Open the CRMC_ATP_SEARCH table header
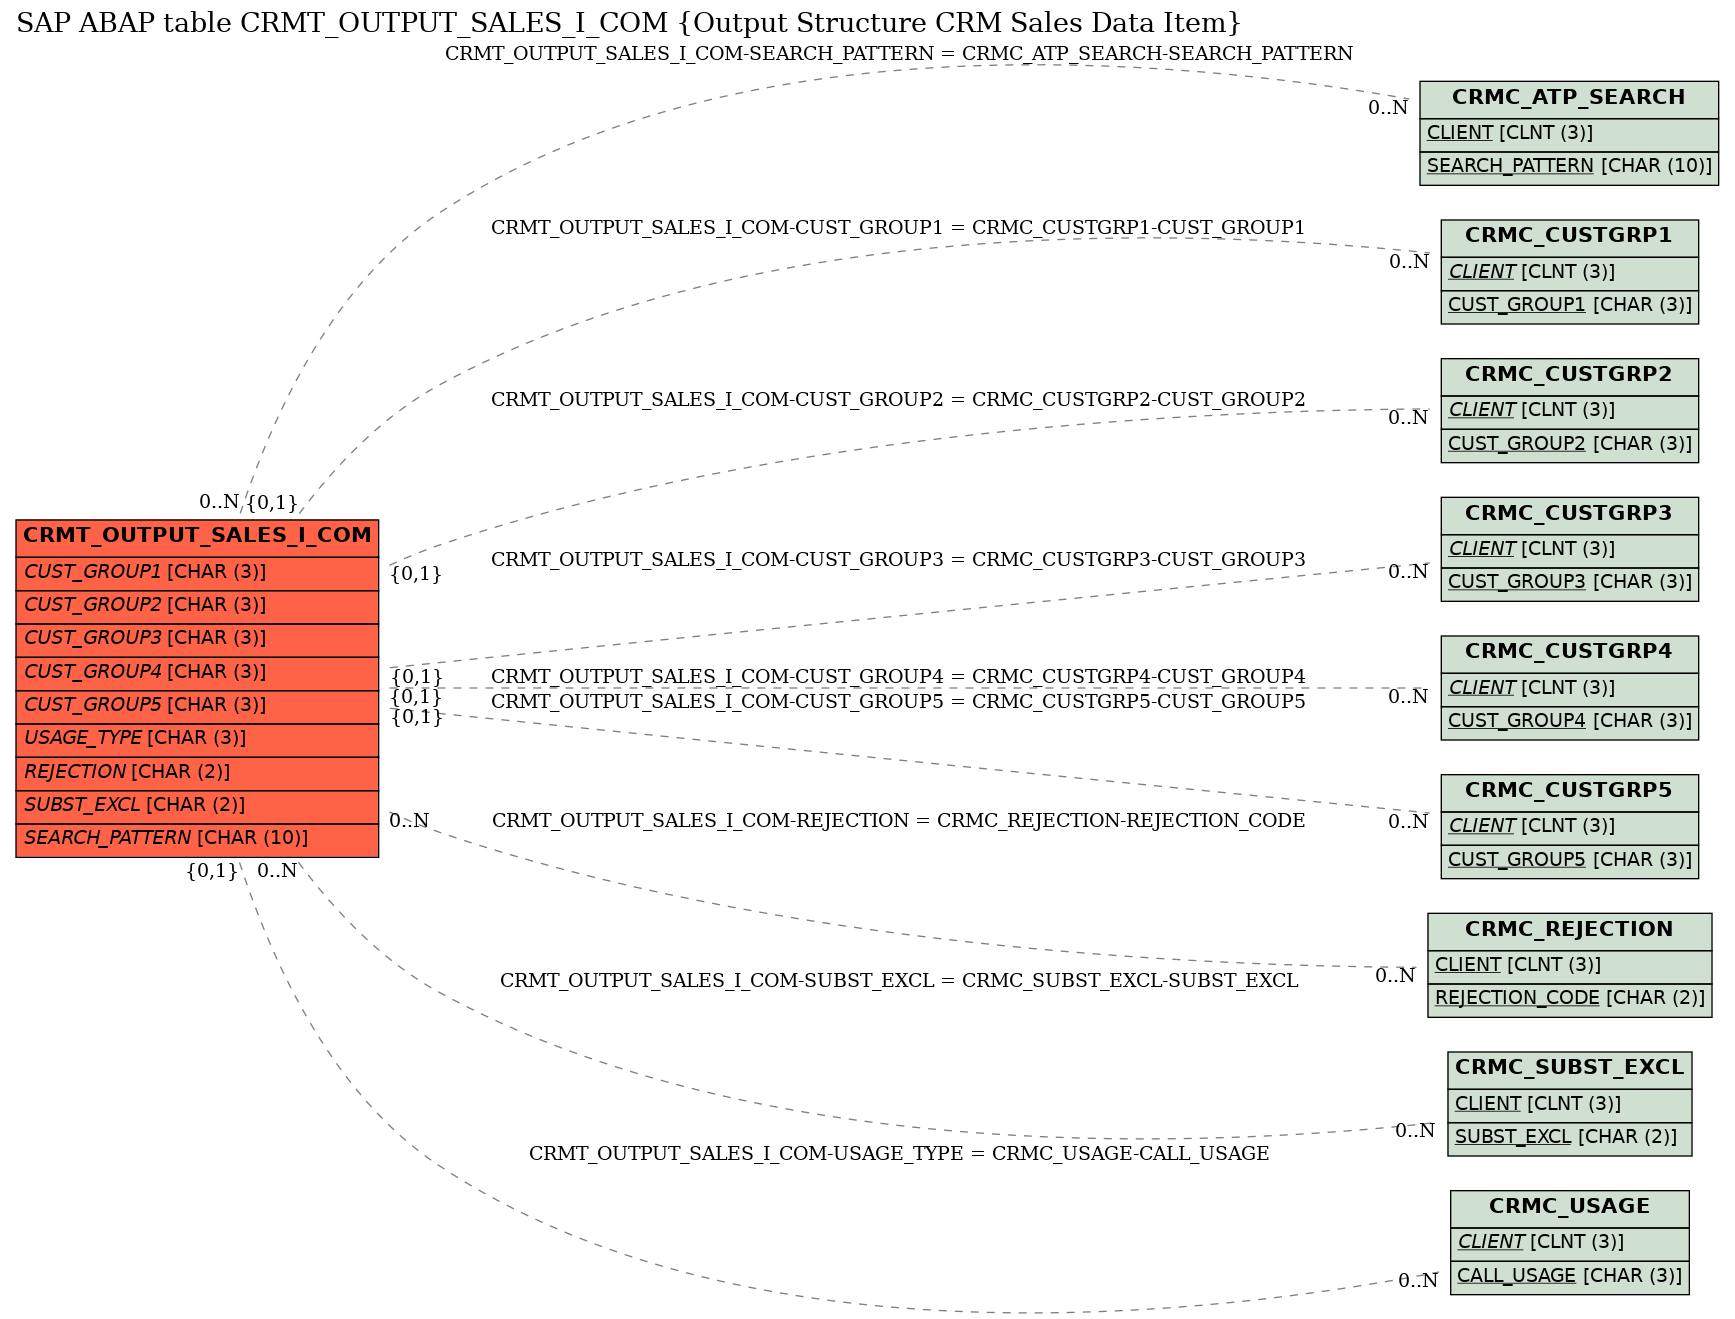The height and width of the screenshot is (1319, 1735). (1569, 99)
